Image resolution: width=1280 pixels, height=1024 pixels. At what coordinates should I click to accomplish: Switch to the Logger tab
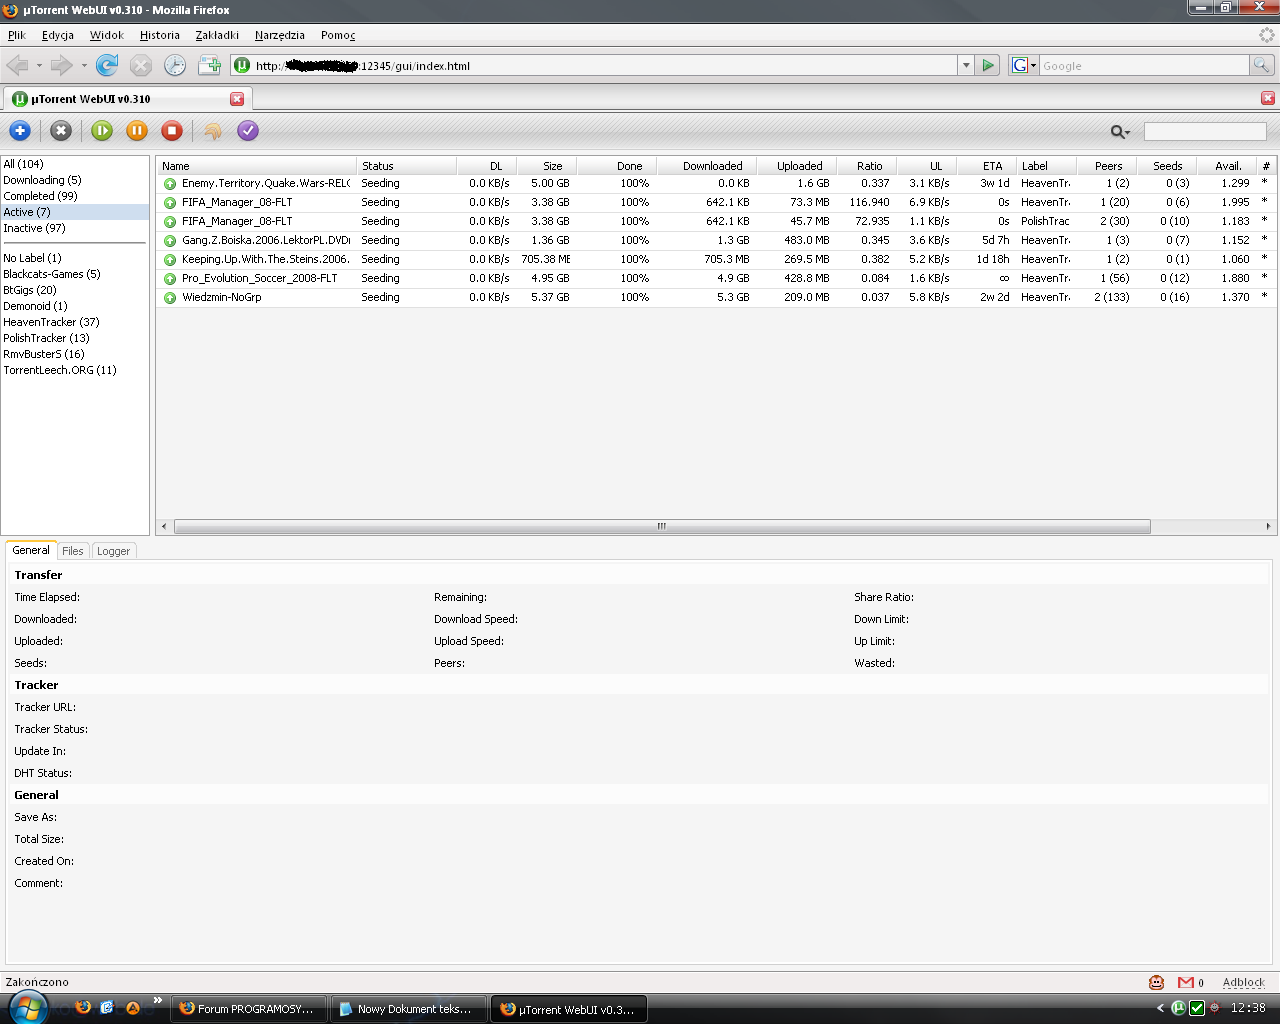coord(113,551)
